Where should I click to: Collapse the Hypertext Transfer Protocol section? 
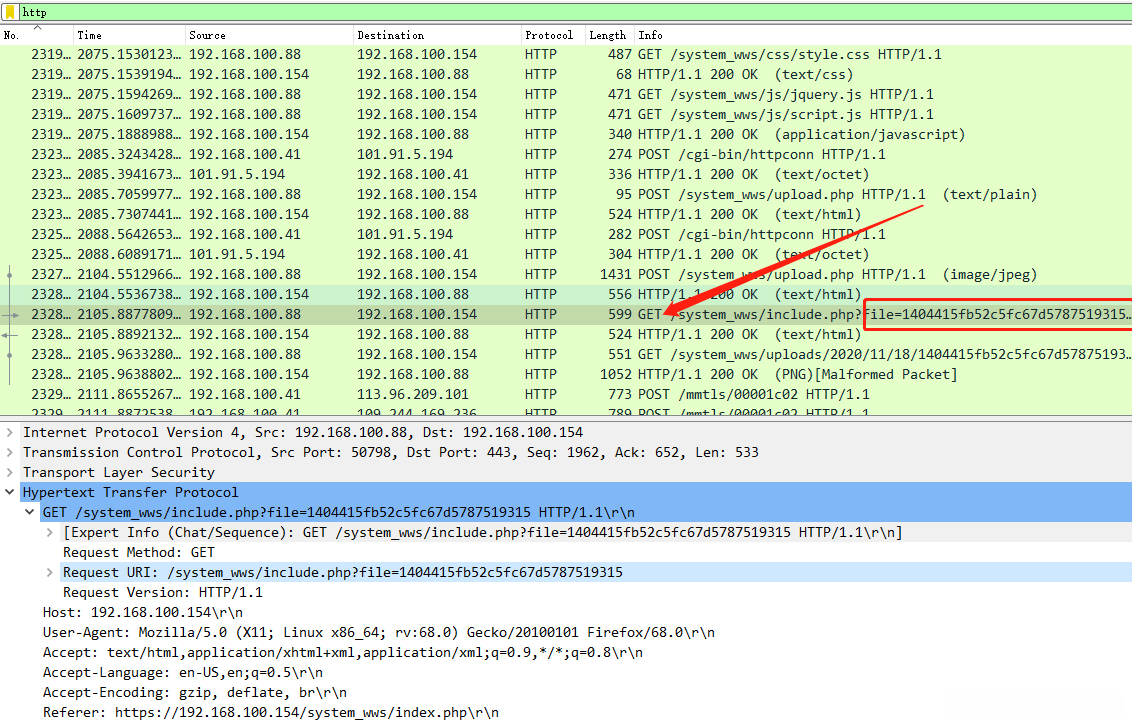pos(9,492)
